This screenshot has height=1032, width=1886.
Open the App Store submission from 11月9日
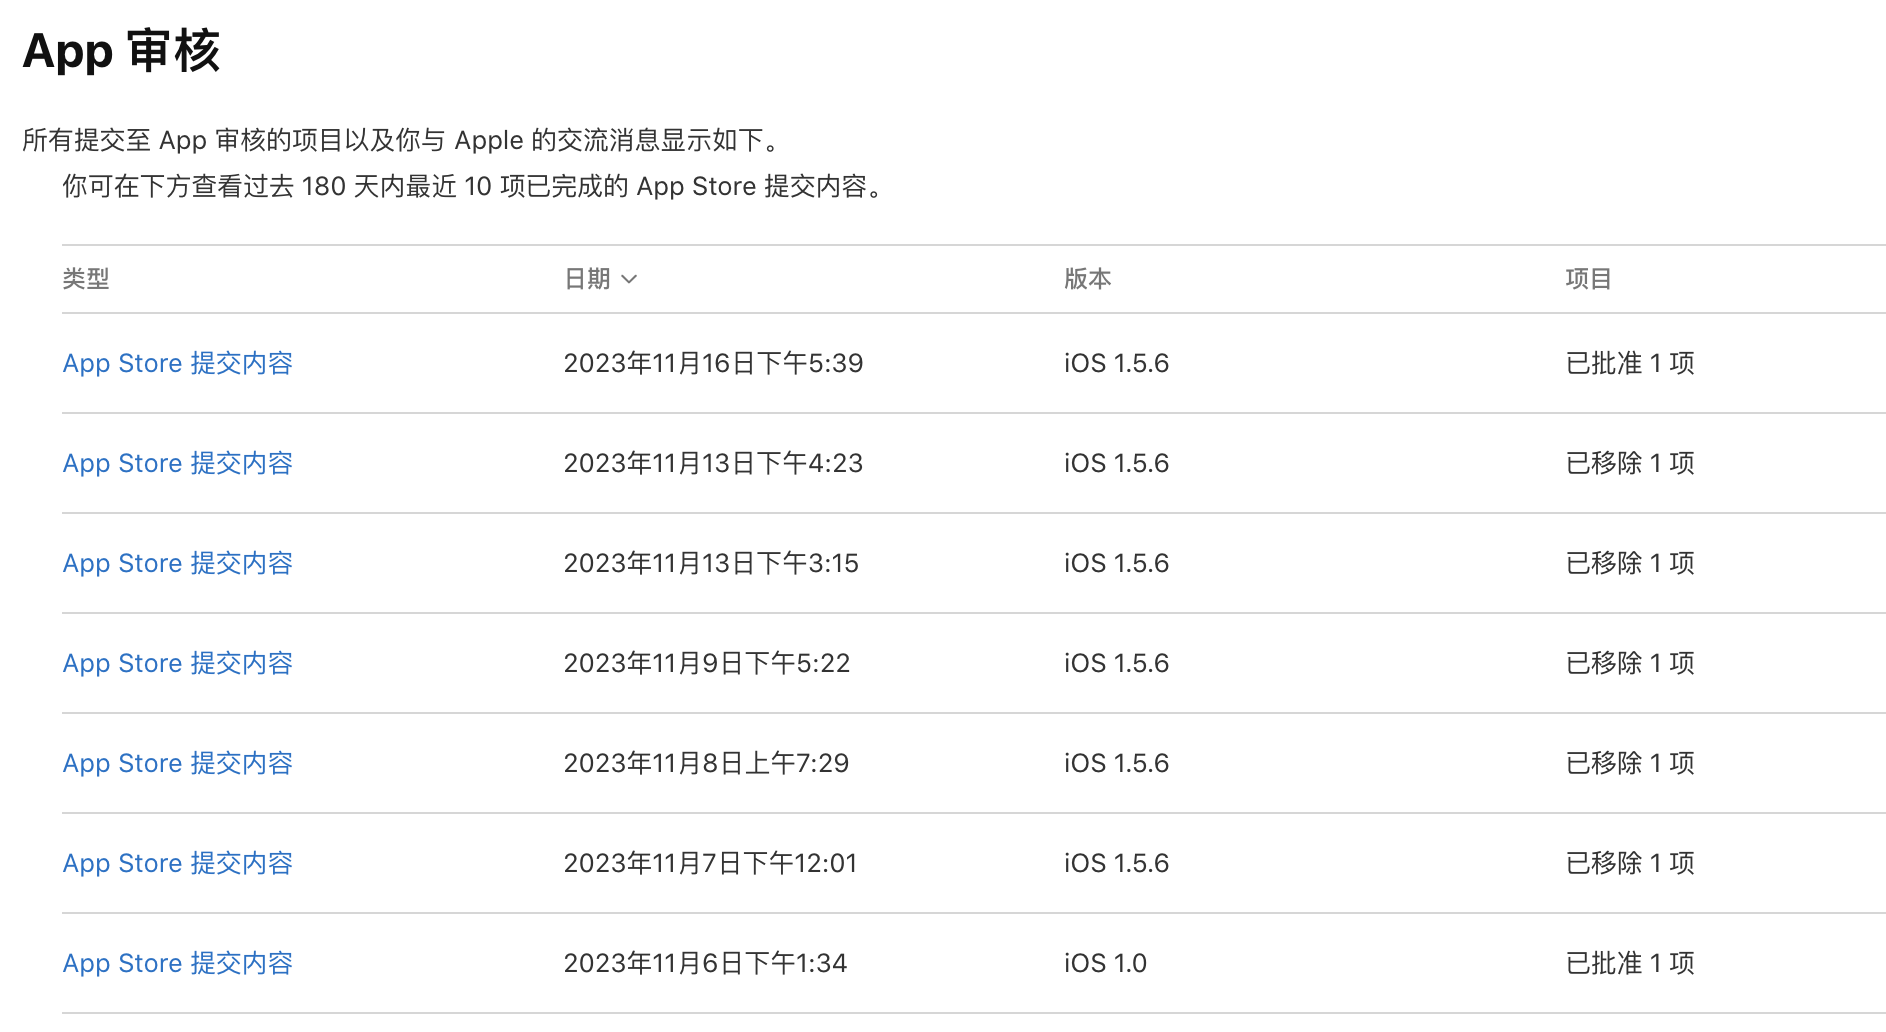point(177,663)
